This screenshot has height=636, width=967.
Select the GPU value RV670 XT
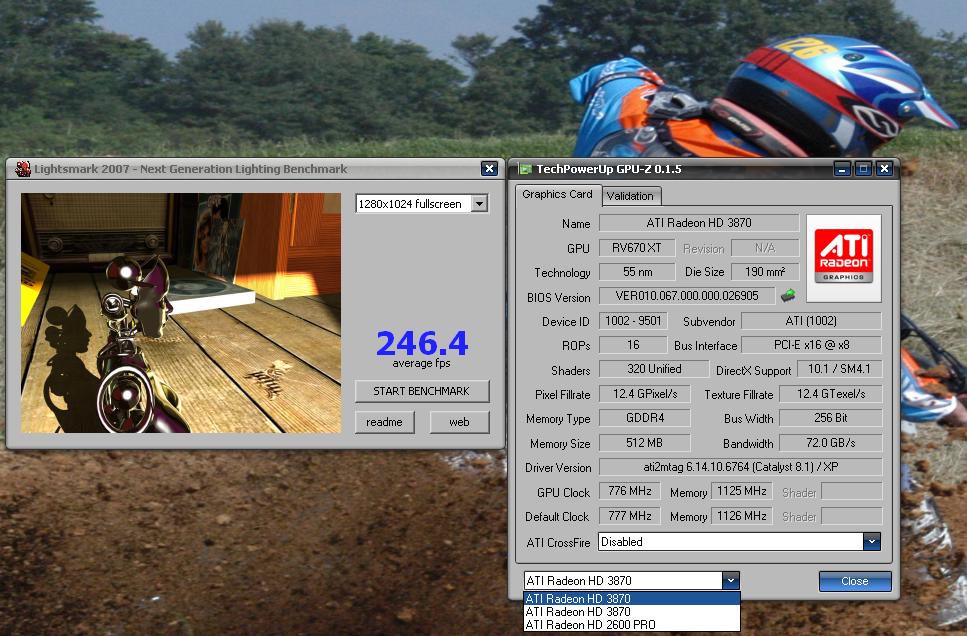tap(636, 248)
